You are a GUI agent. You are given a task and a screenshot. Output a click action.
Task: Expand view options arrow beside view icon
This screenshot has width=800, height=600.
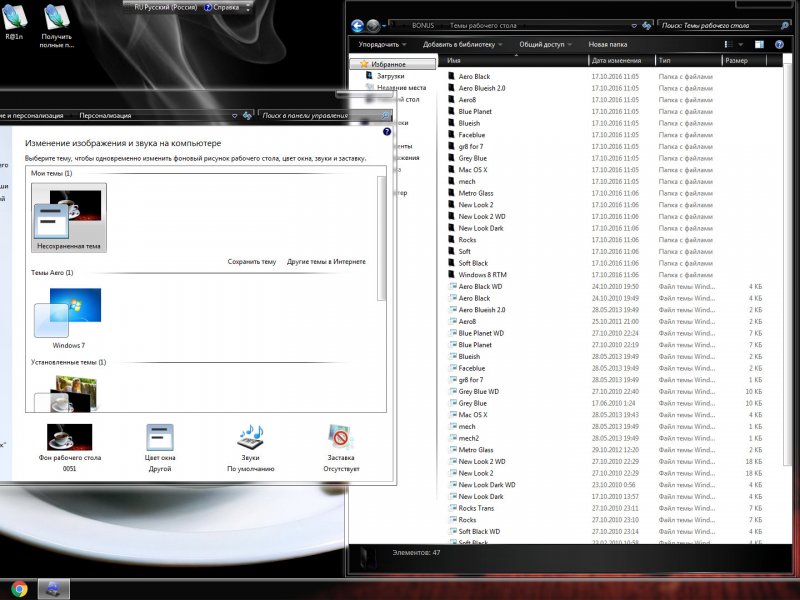pos(741,44)
